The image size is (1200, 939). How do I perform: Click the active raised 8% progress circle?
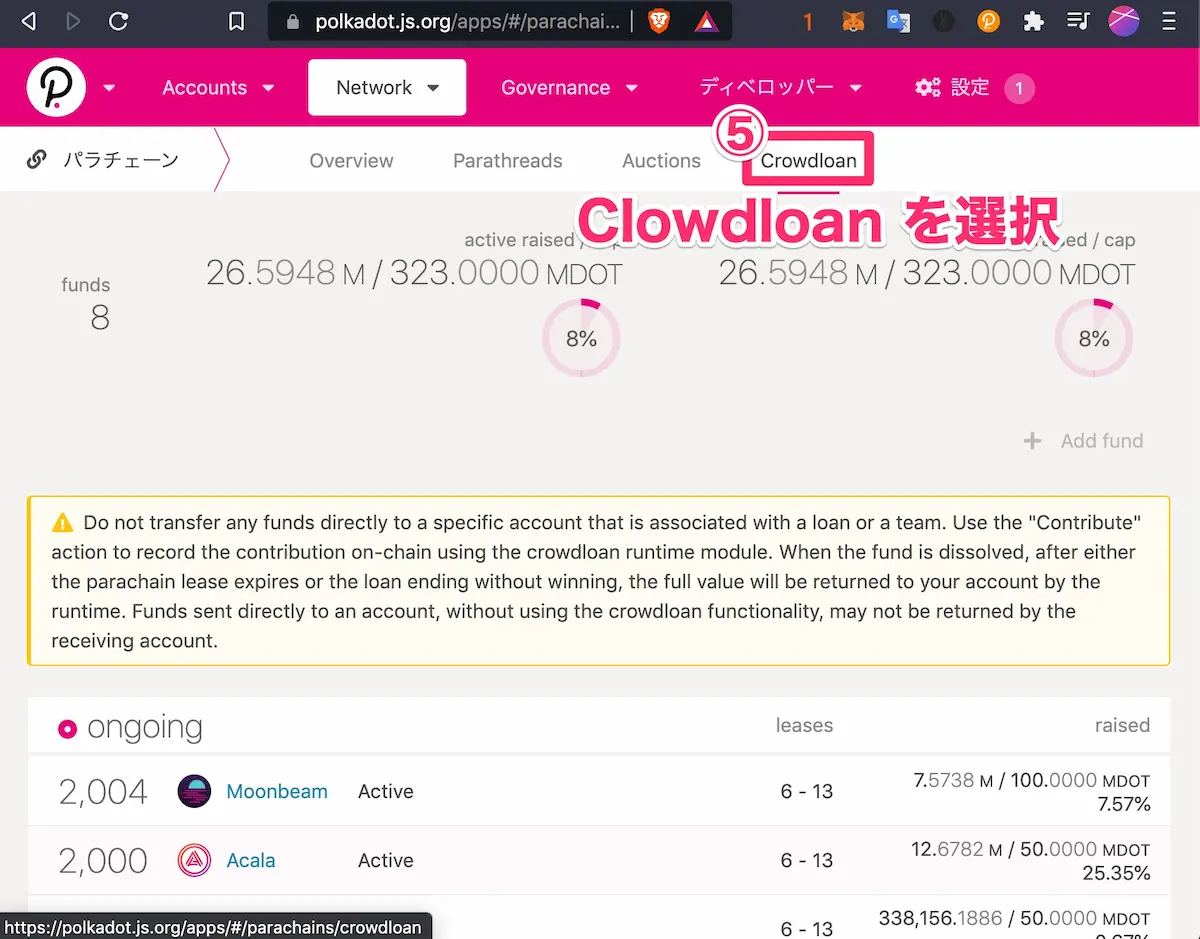pyautogui.click(x=581, y=339)
